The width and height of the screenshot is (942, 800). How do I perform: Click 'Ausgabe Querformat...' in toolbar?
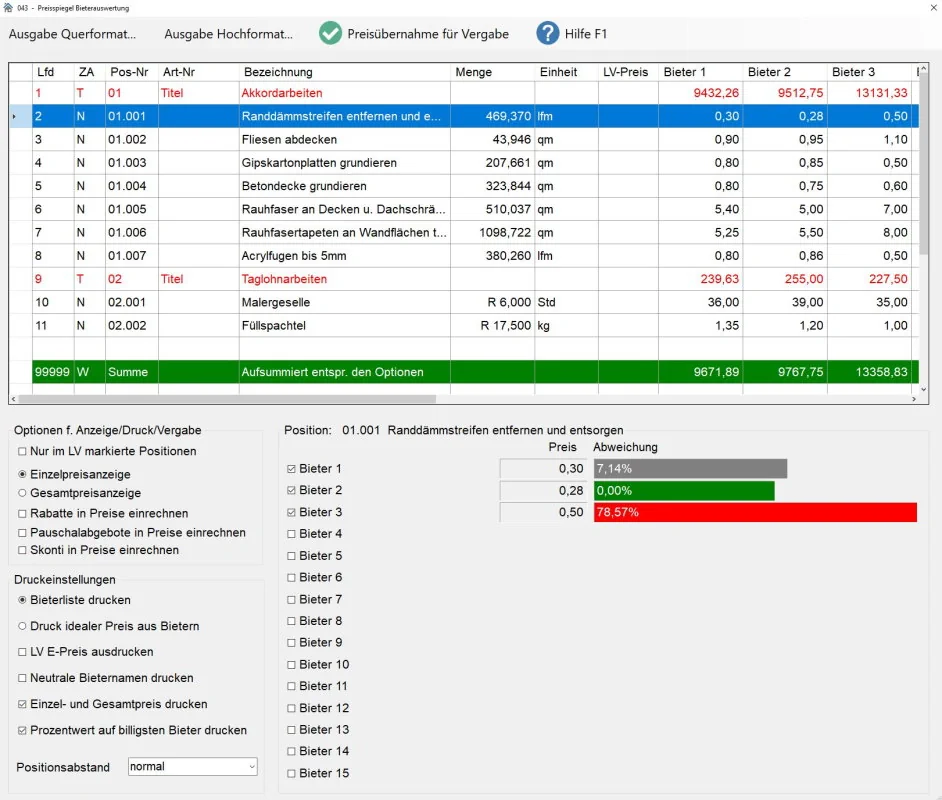[x=72, y=34]
